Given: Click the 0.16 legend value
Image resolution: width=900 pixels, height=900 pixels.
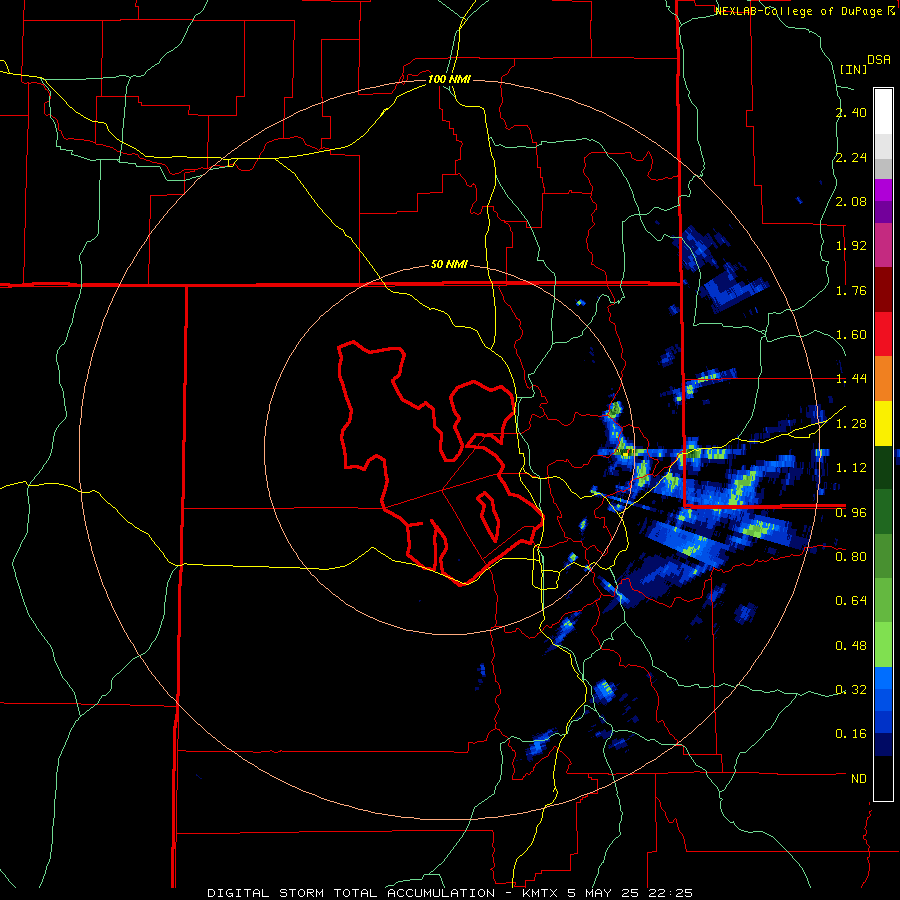Looking at the screenshot, I should pos(851,734).
